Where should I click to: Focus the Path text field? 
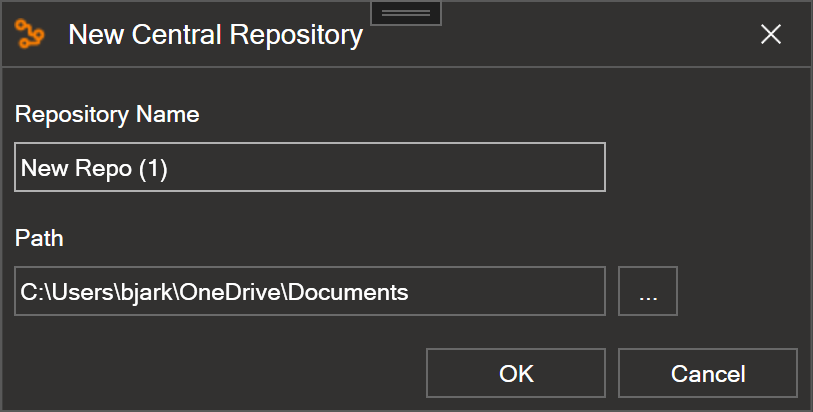(310, 291)
